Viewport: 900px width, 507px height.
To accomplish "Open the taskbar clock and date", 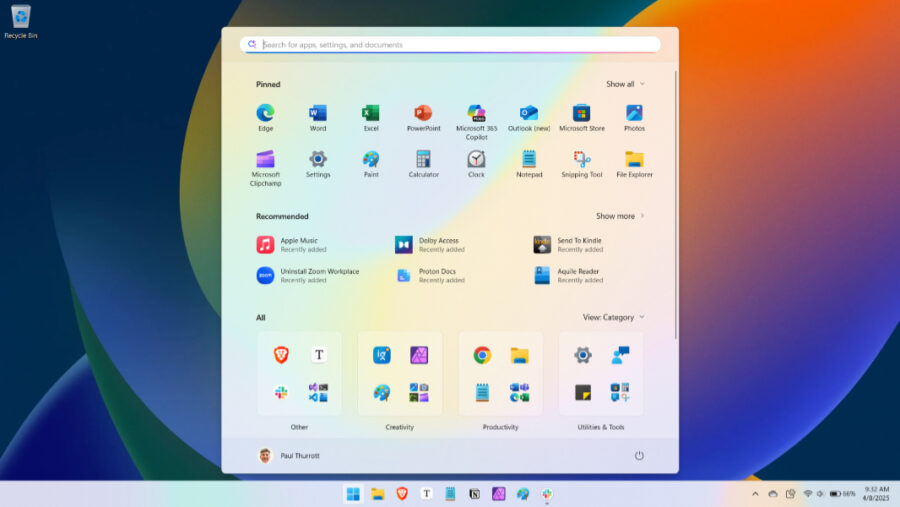I will [876, 494].
